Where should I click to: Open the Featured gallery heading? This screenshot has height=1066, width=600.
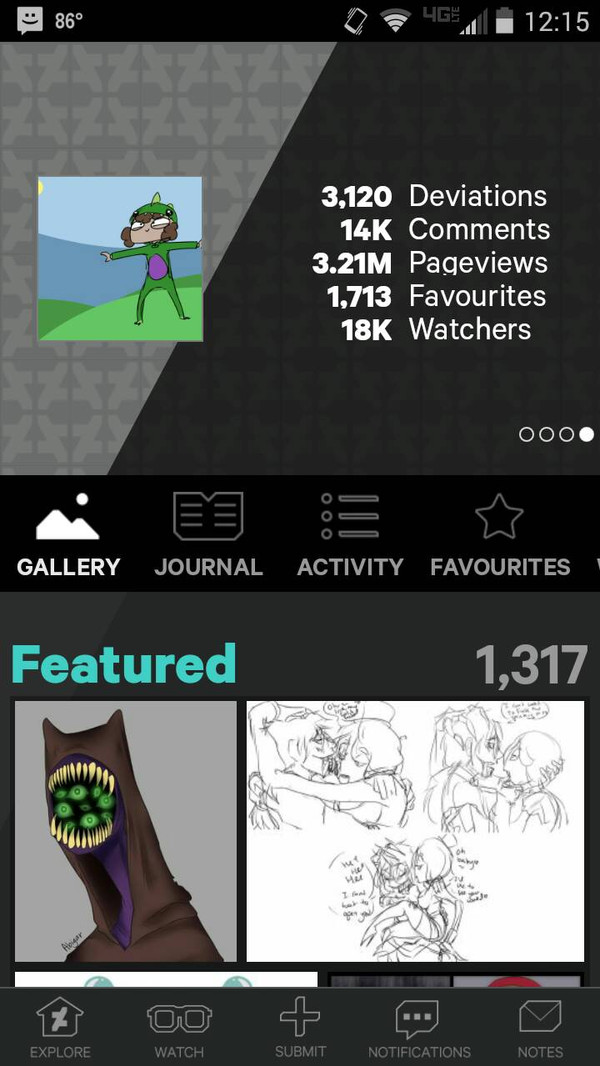tap(124, 664)
